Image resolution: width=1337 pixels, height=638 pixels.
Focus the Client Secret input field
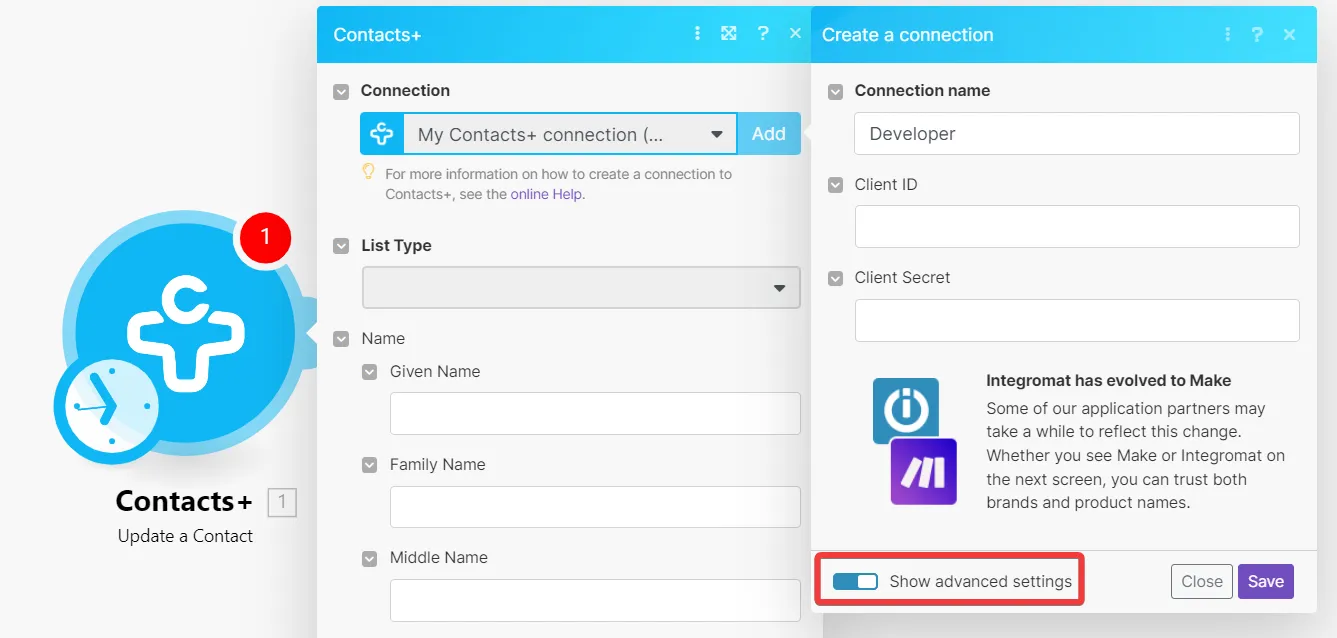[x=1077, y=320]
